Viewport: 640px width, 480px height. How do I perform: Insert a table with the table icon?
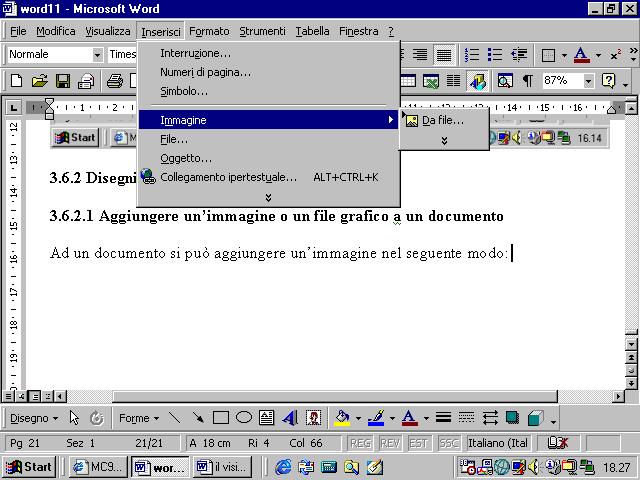click(x=408, y=81)
